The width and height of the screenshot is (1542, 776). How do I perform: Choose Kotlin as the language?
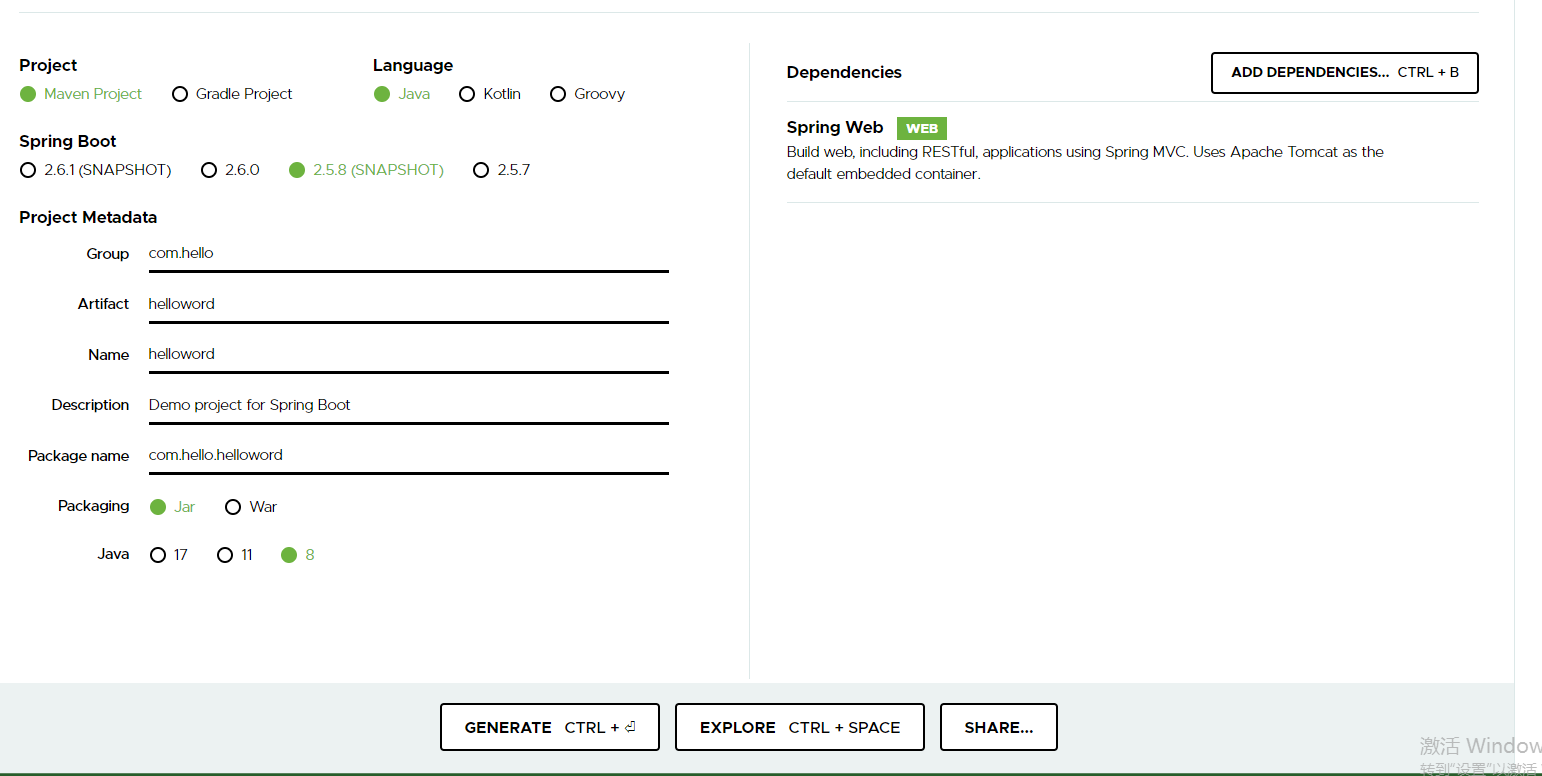[490, 94]
